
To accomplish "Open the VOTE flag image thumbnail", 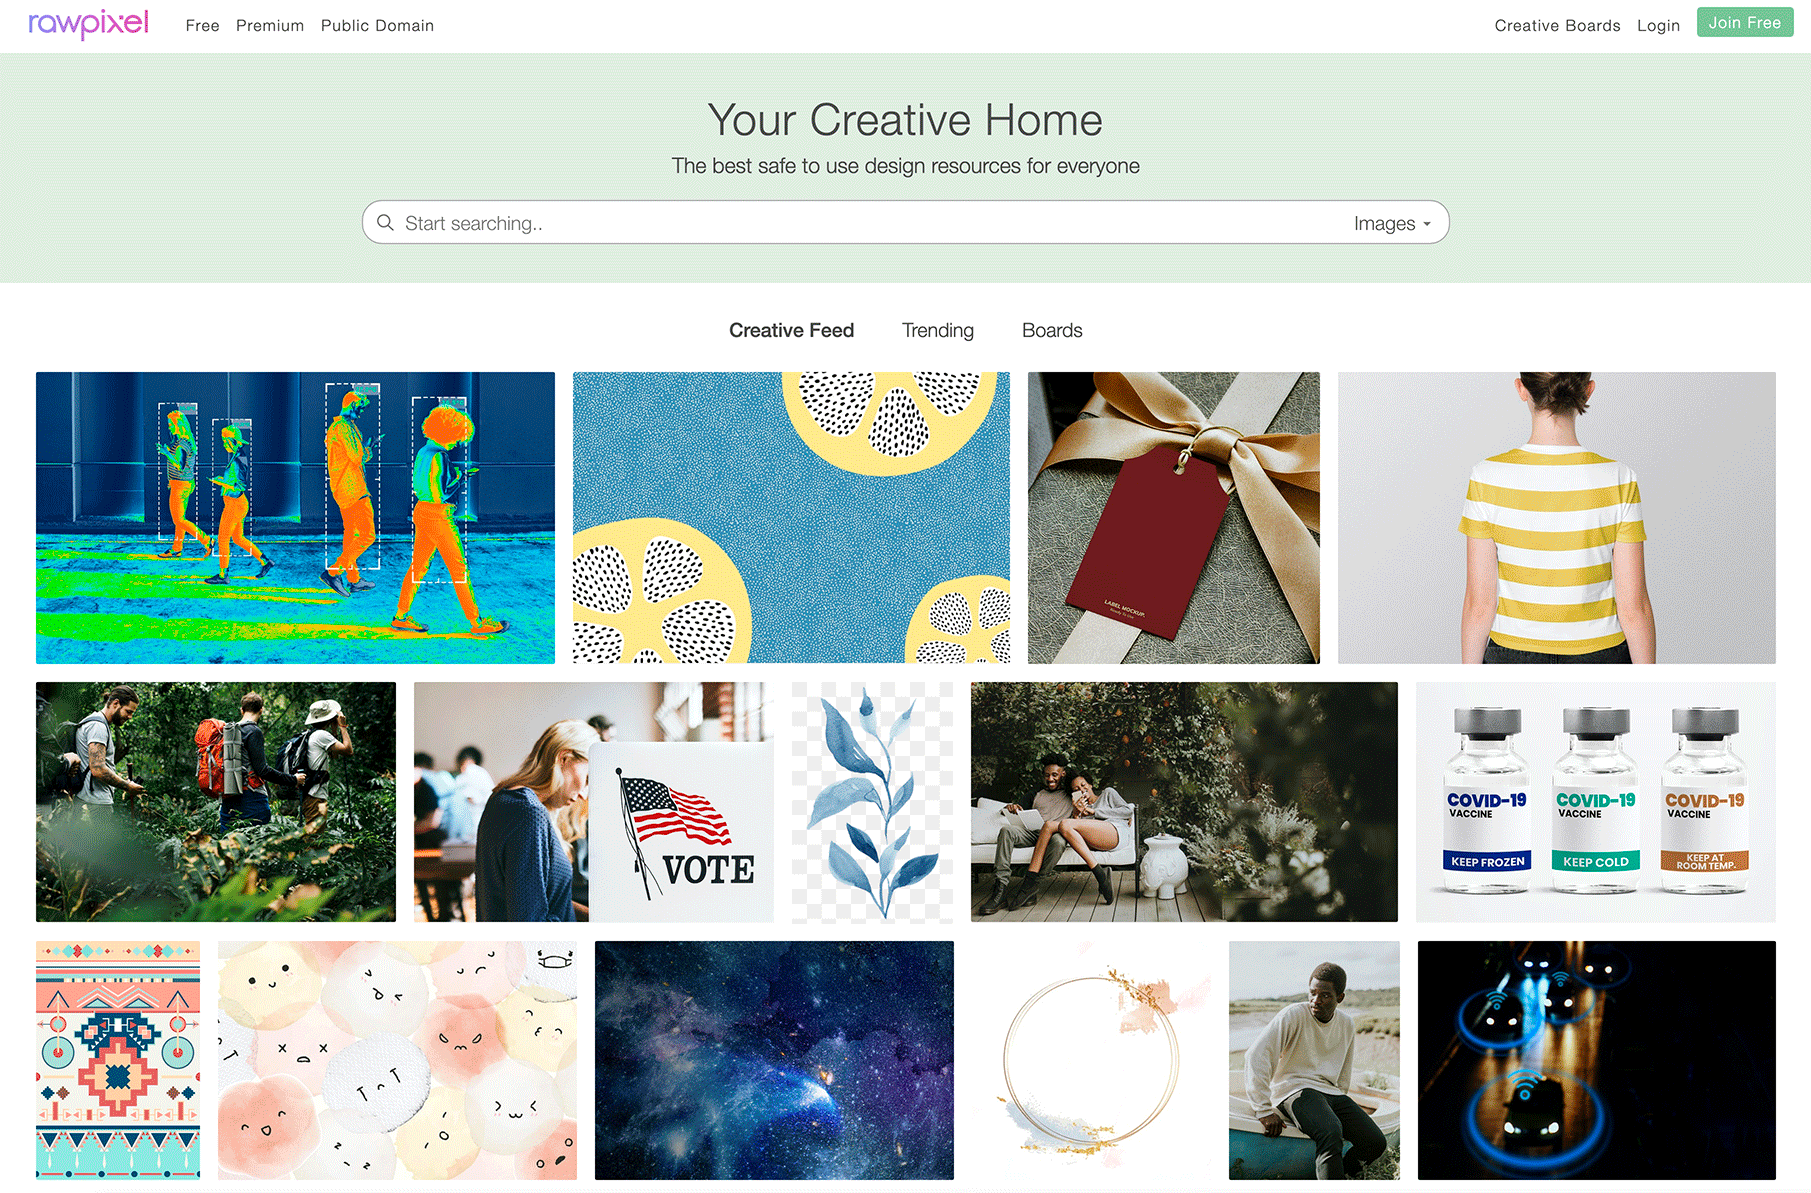I will coord(593,802).
